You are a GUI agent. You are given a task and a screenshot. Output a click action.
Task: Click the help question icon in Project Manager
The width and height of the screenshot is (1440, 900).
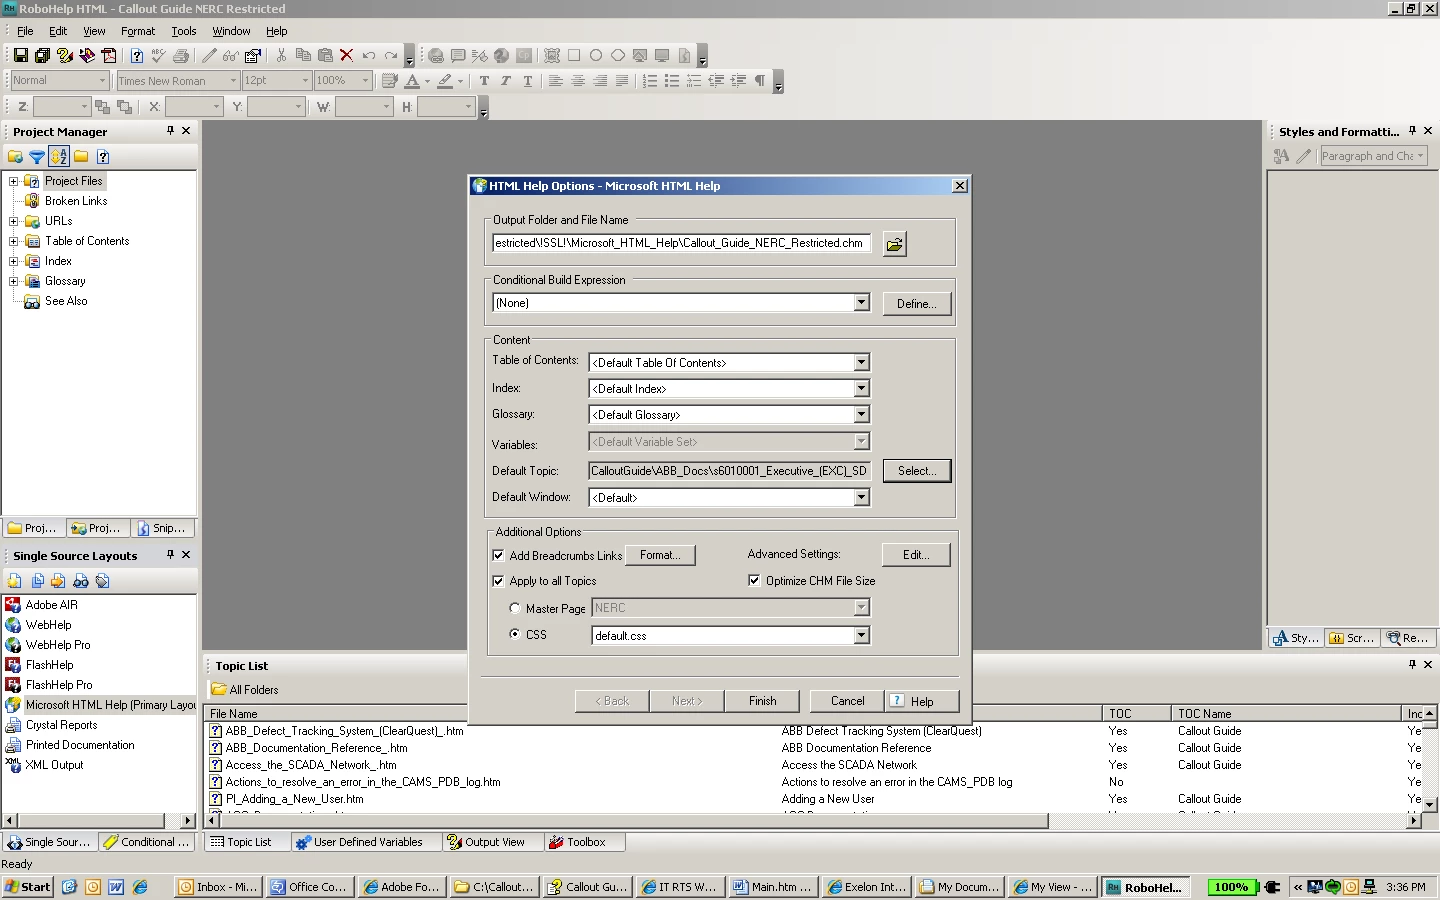coord(103,157)
